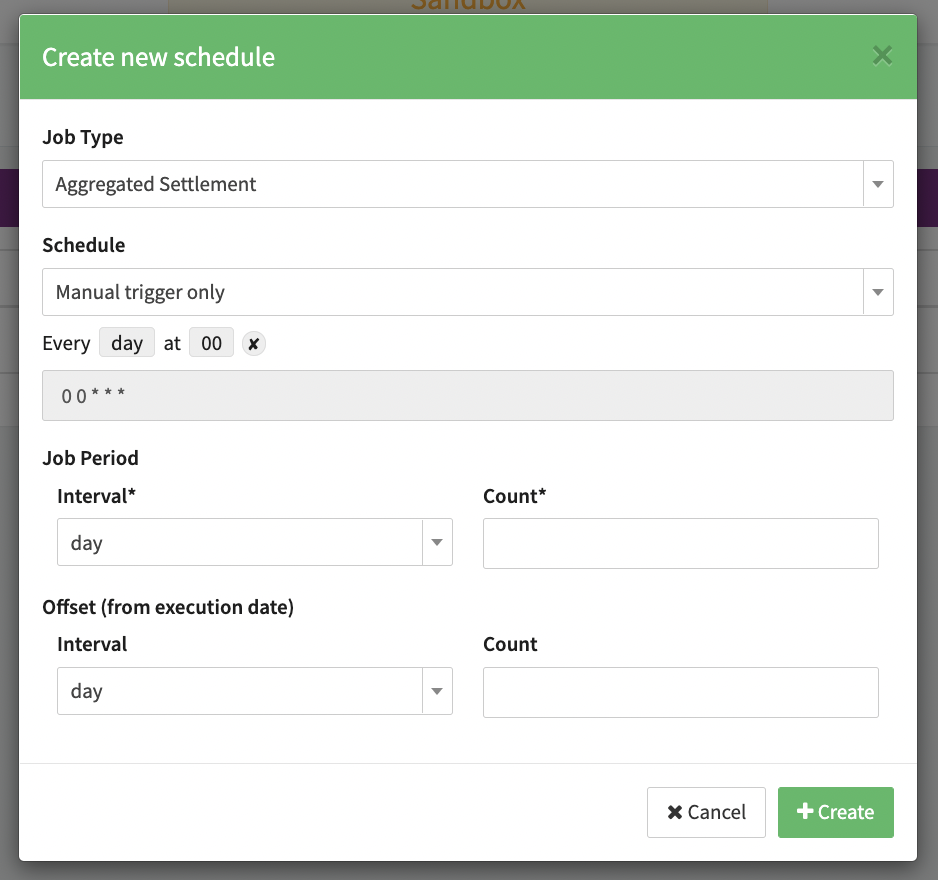This screenshot has width=938, height=880.
Task: Click the Job Type dropdown arrow
Action: (x=878, y=184)
